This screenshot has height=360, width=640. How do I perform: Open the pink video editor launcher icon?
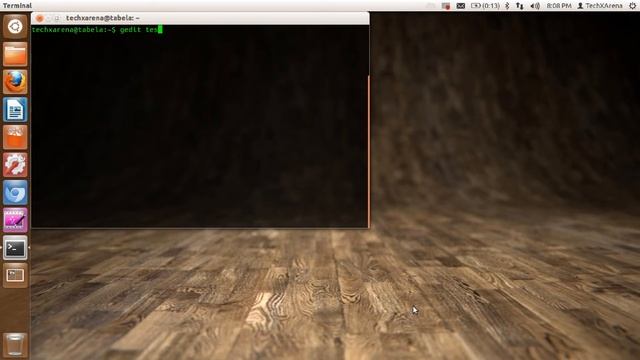15,220
